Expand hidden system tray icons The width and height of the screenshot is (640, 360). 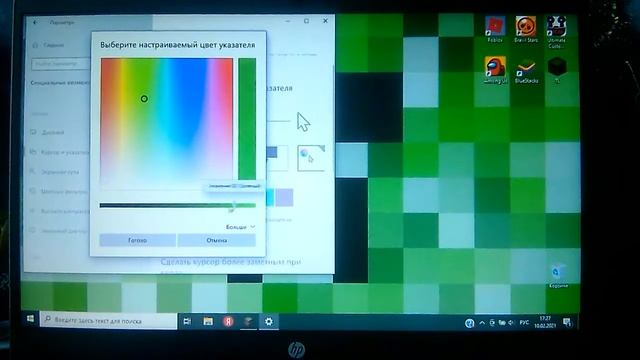click(482, 323)
